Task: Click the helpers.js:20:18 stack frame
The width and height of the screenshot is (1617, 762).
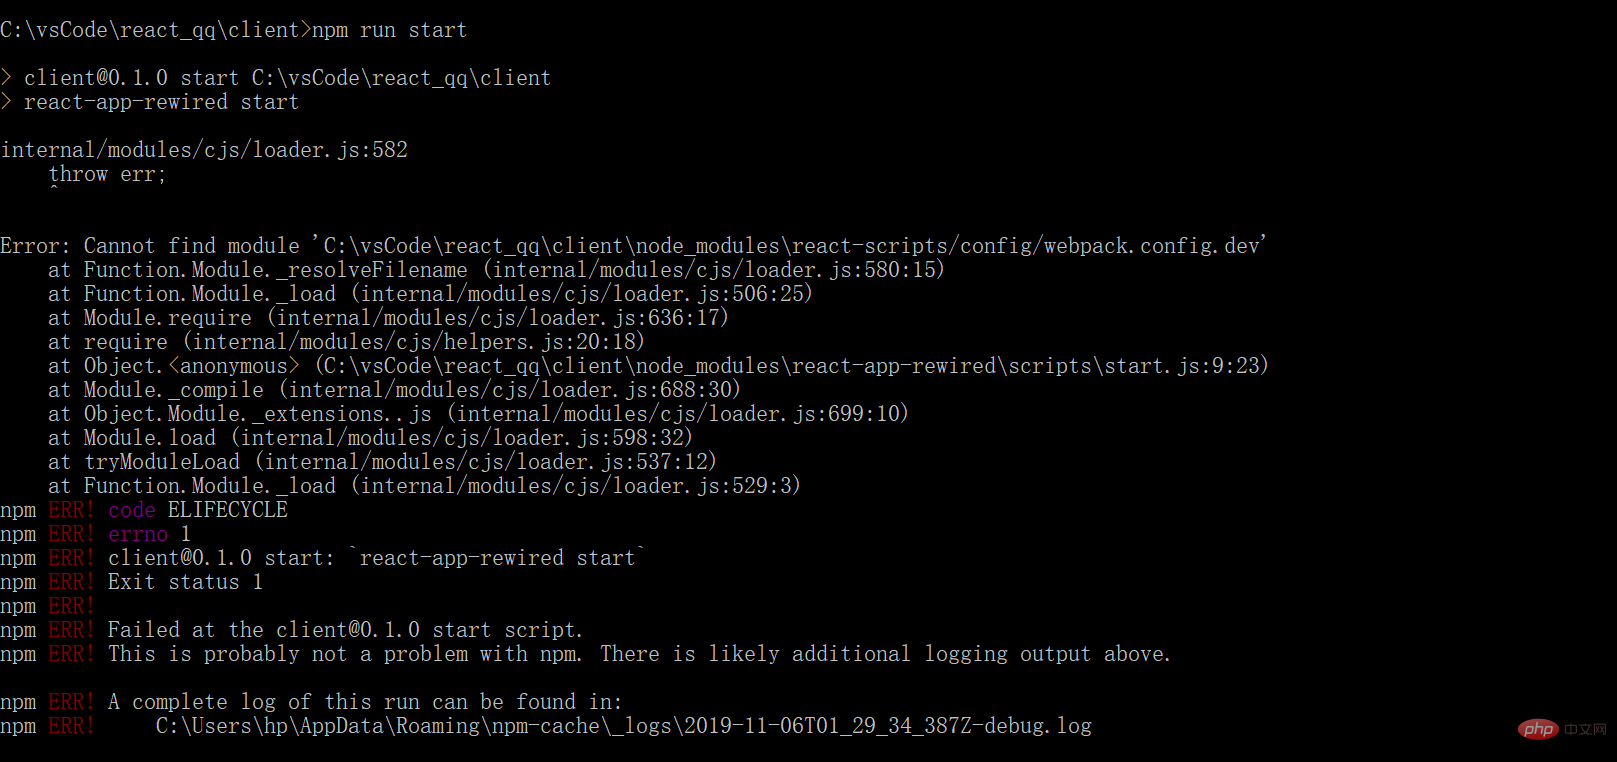Action: tap(414, 342)
